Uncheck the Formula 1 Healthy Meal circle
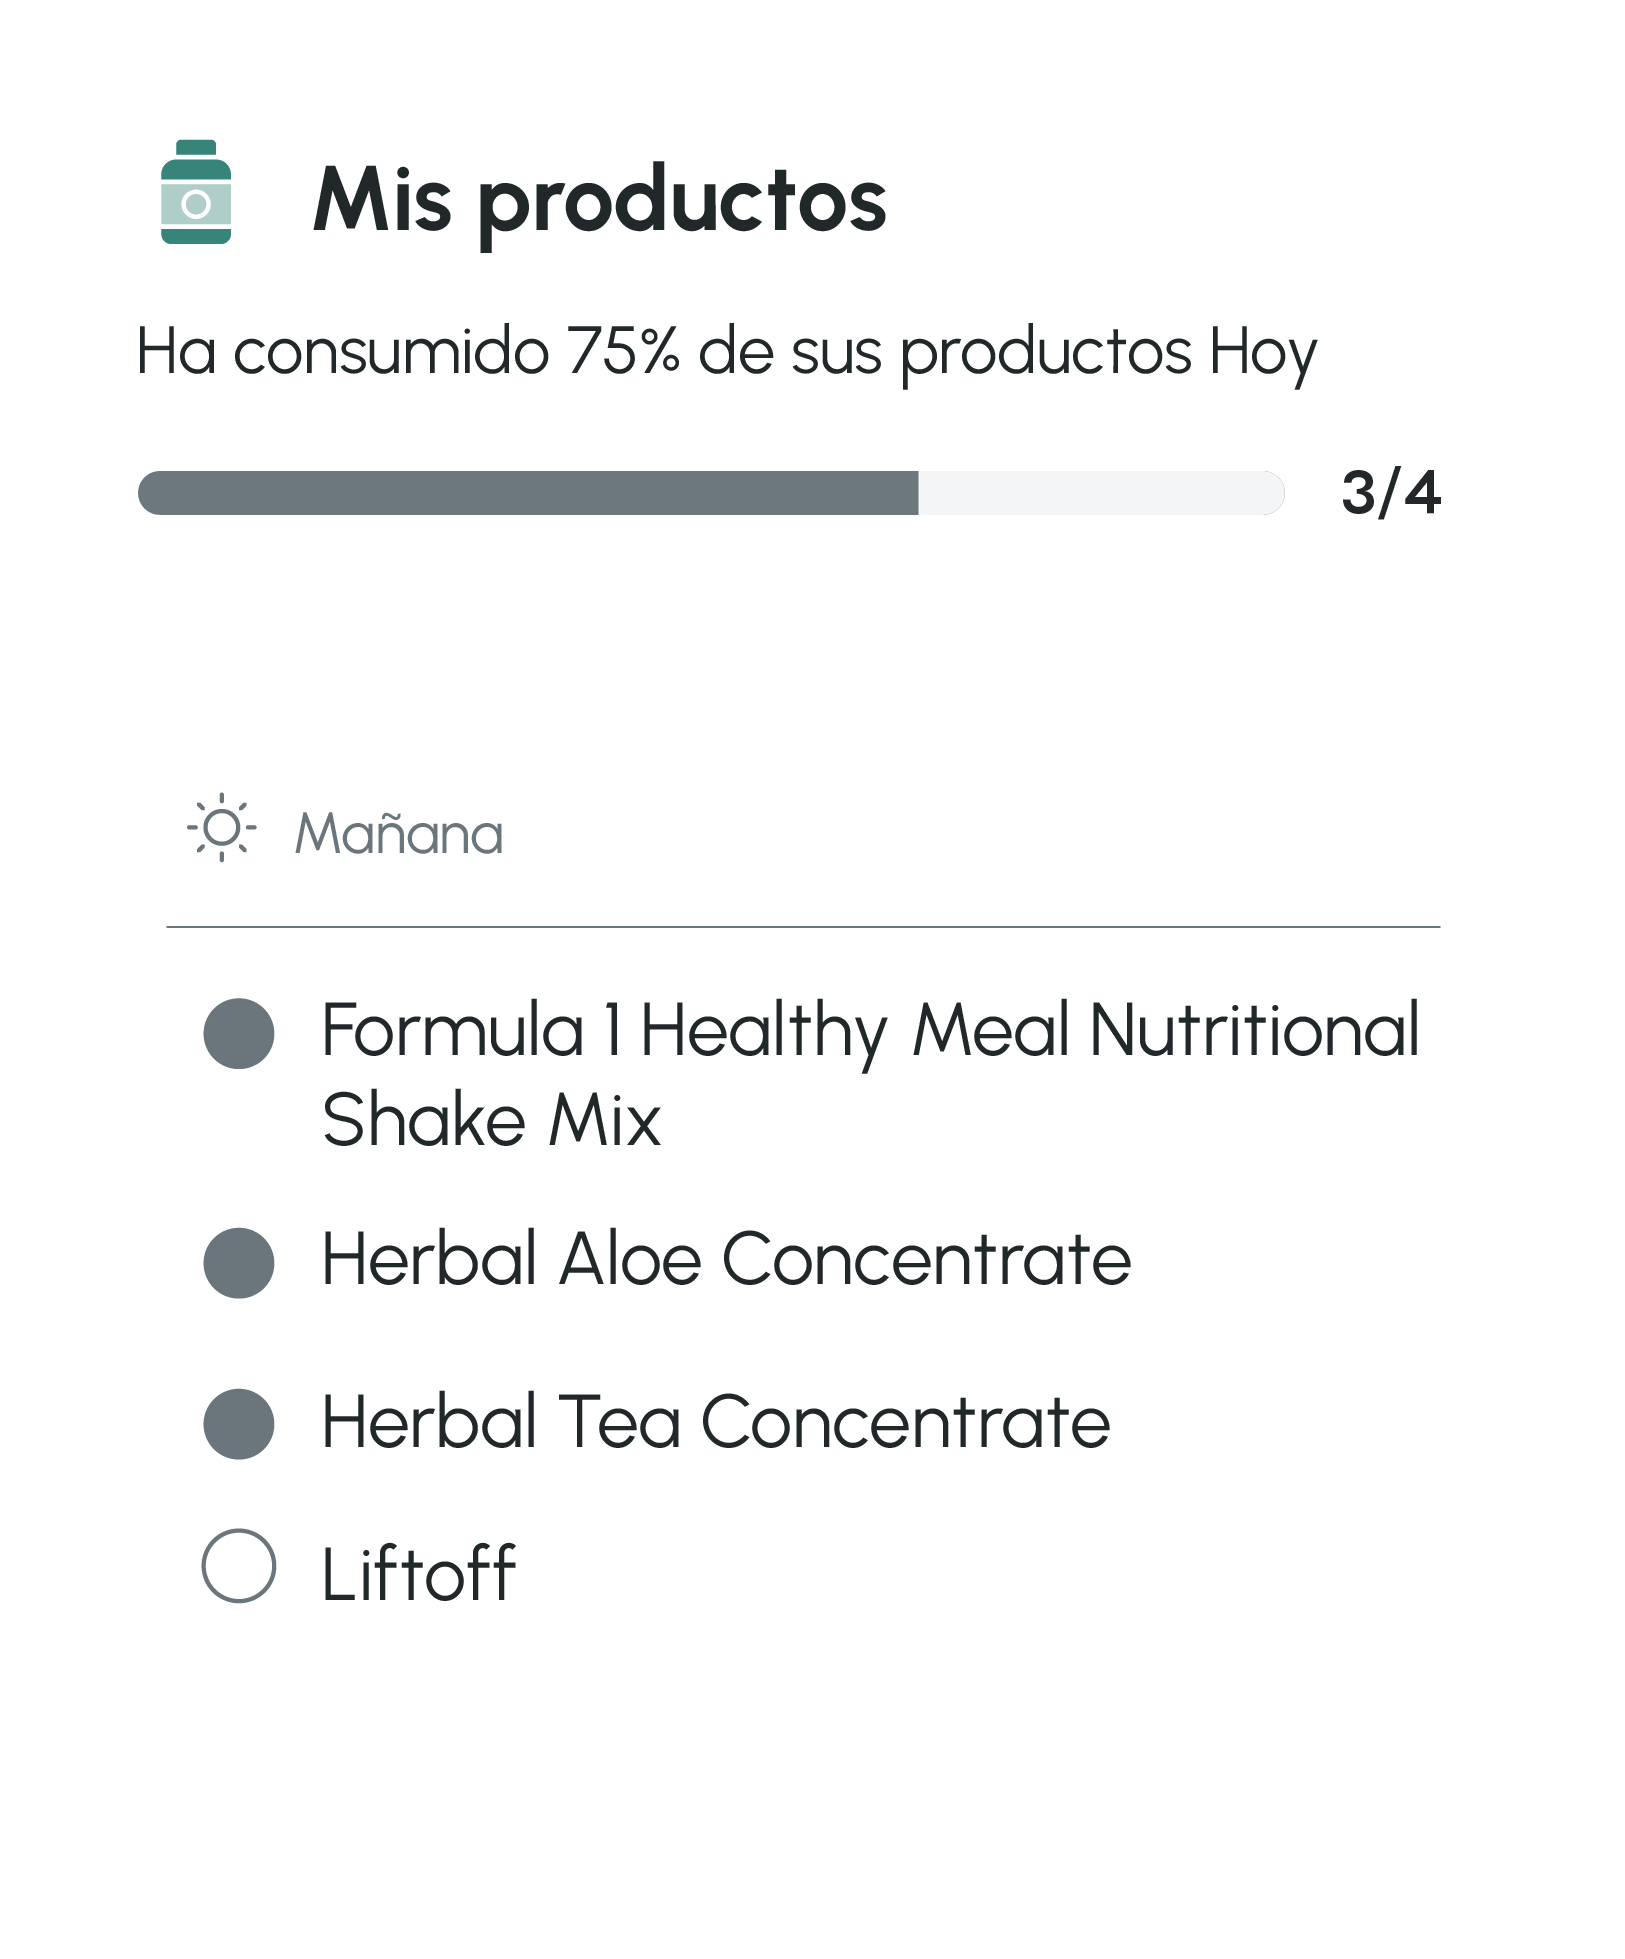1625x1959 pixels. click(239, 1033)
